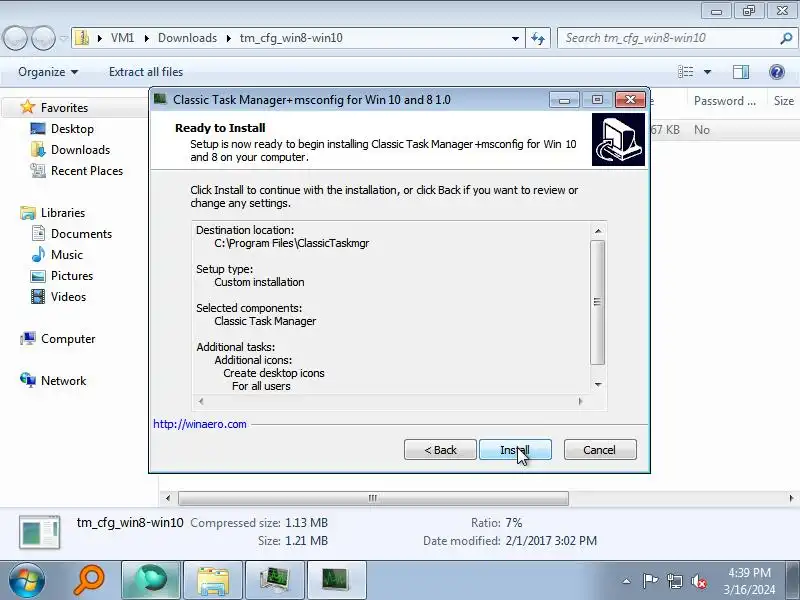Viewport: 800px width, 600px height.
Task: Click the Pictures library icon
Action: click(x=38, y=276)
